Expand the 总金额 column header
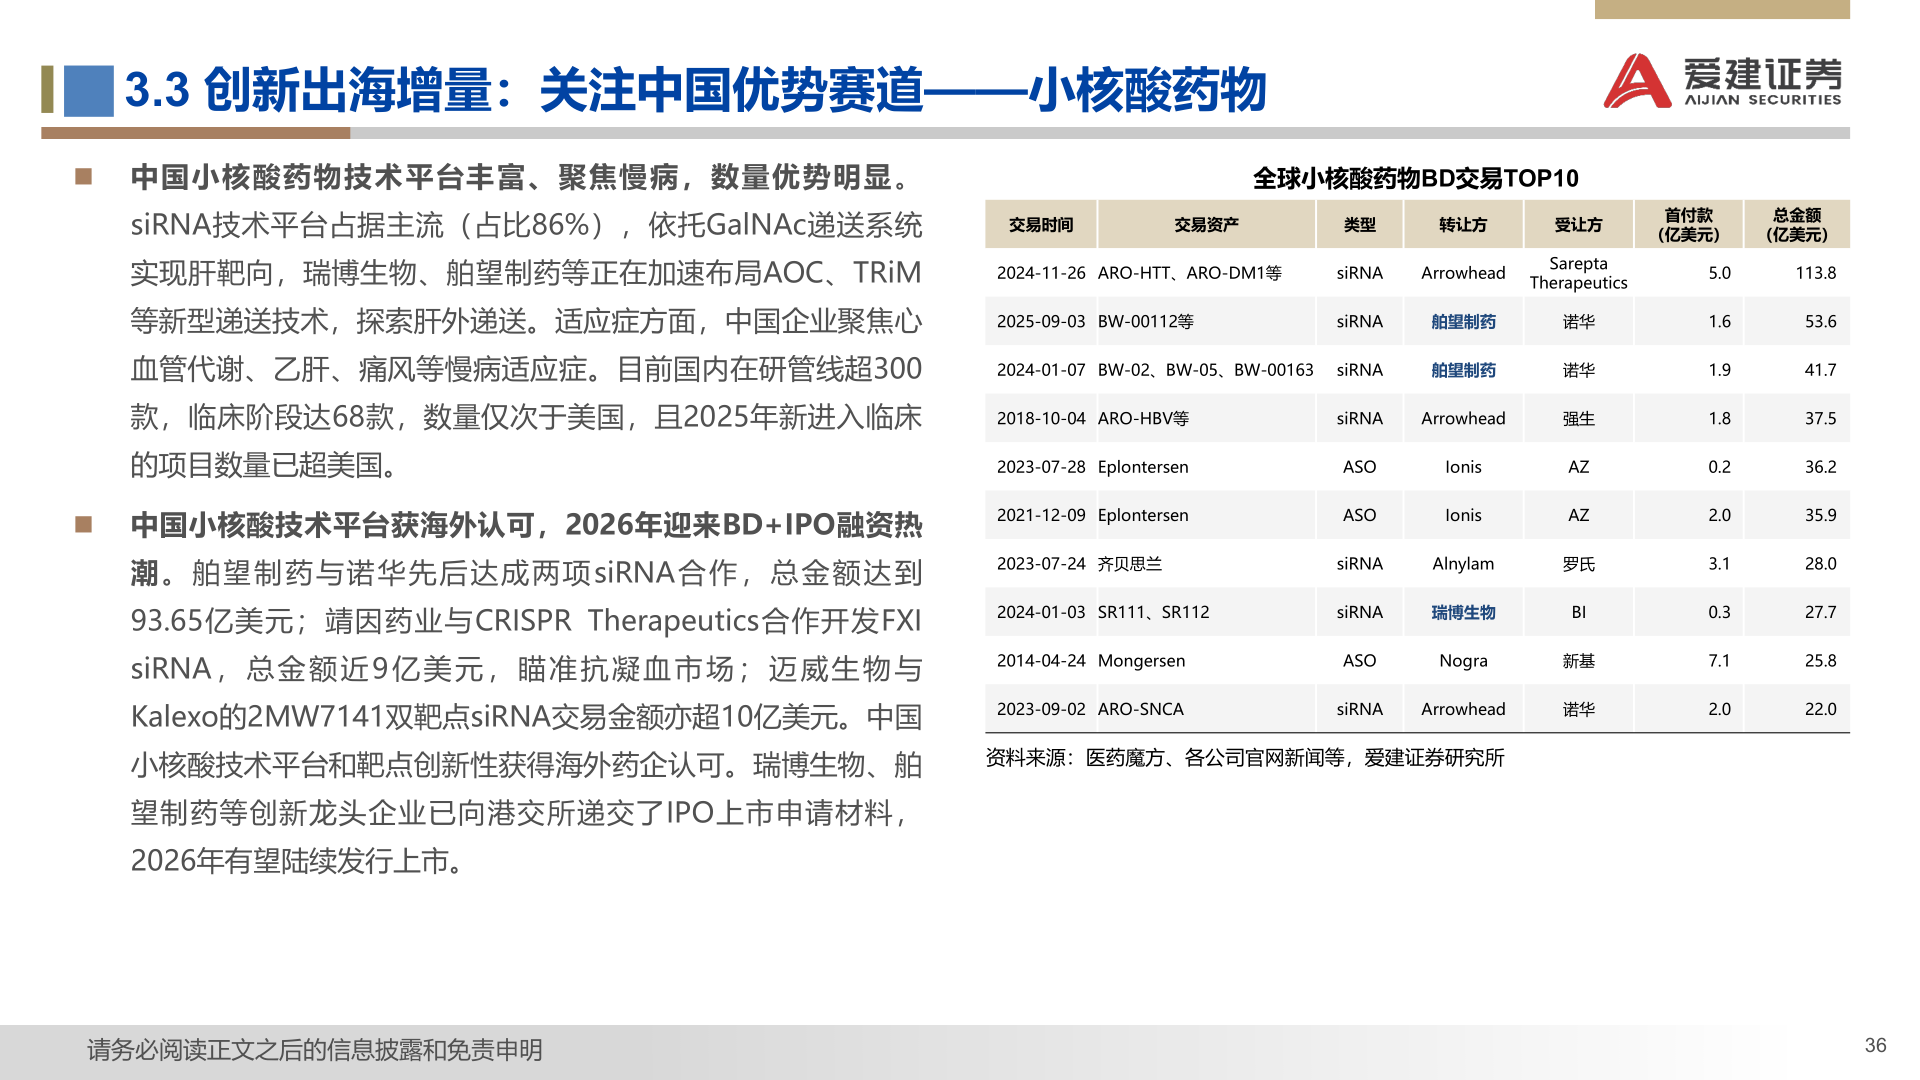This screenshot has height=1080, width=1920. click(x=1795, y=224)
